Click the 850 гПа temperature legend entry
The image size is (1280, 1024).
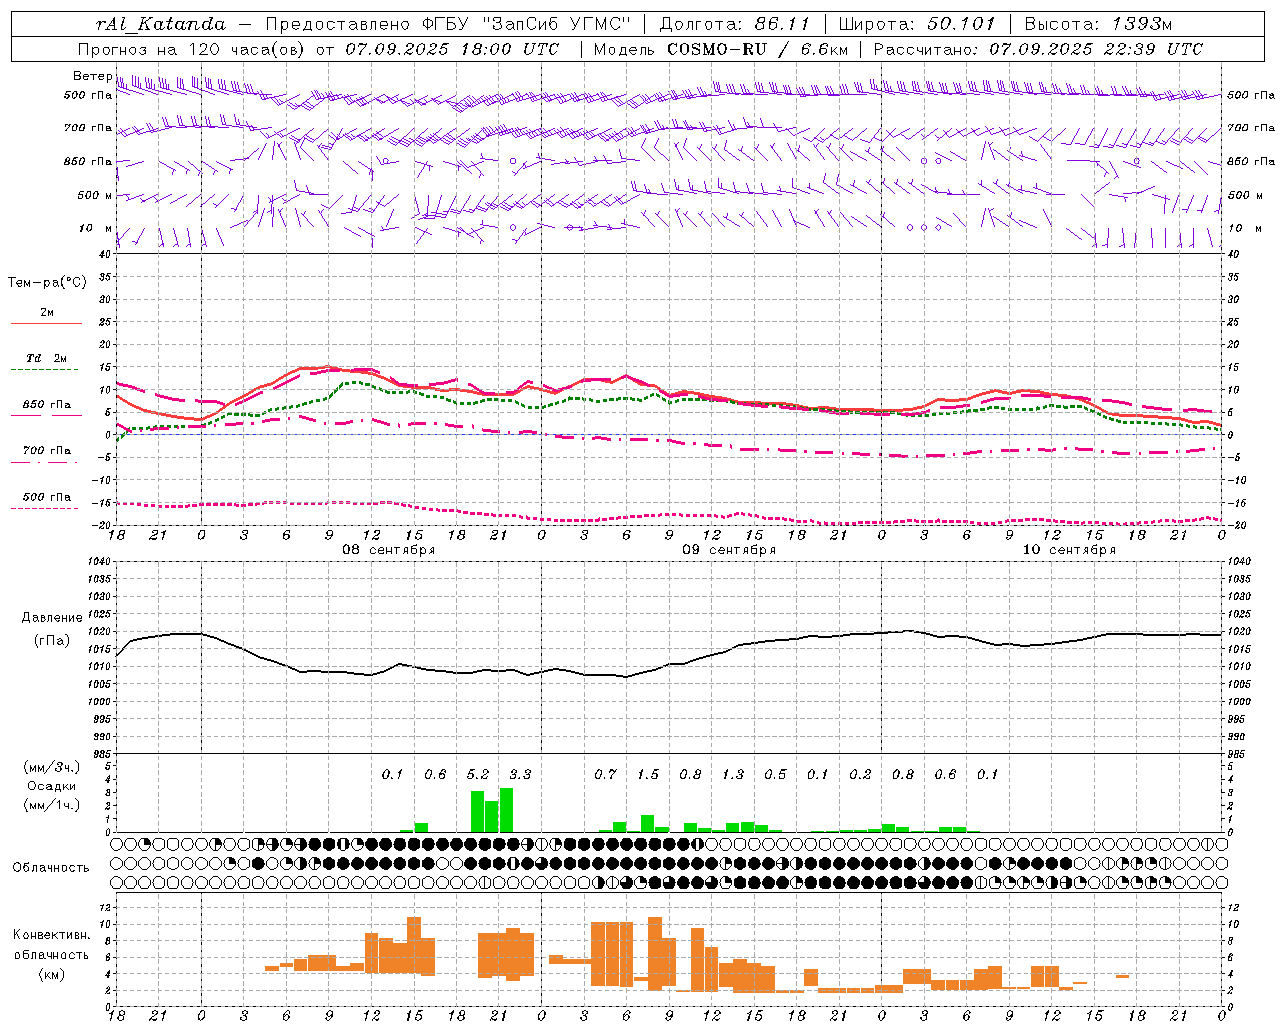coord(47,405)
